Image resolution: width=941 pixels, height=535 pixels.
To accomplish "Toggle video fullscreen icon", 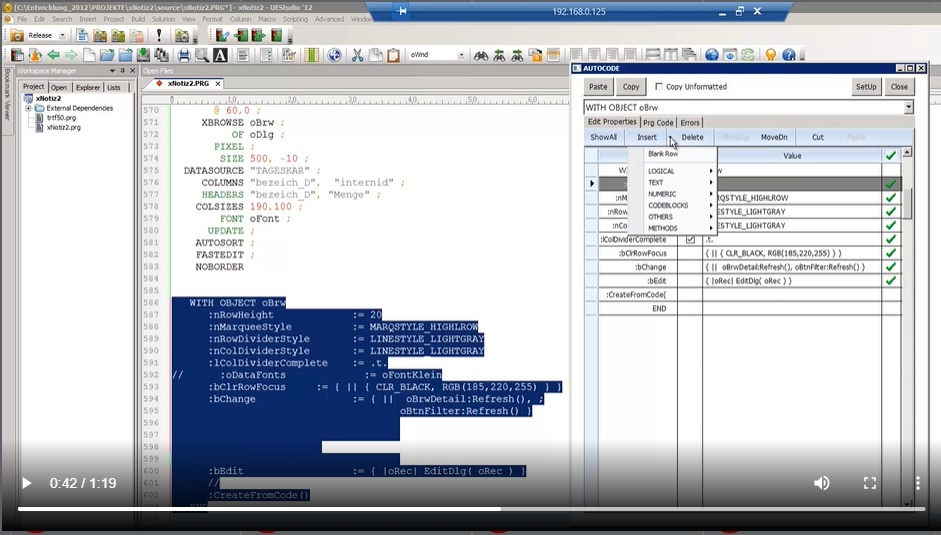I will 870,483.
